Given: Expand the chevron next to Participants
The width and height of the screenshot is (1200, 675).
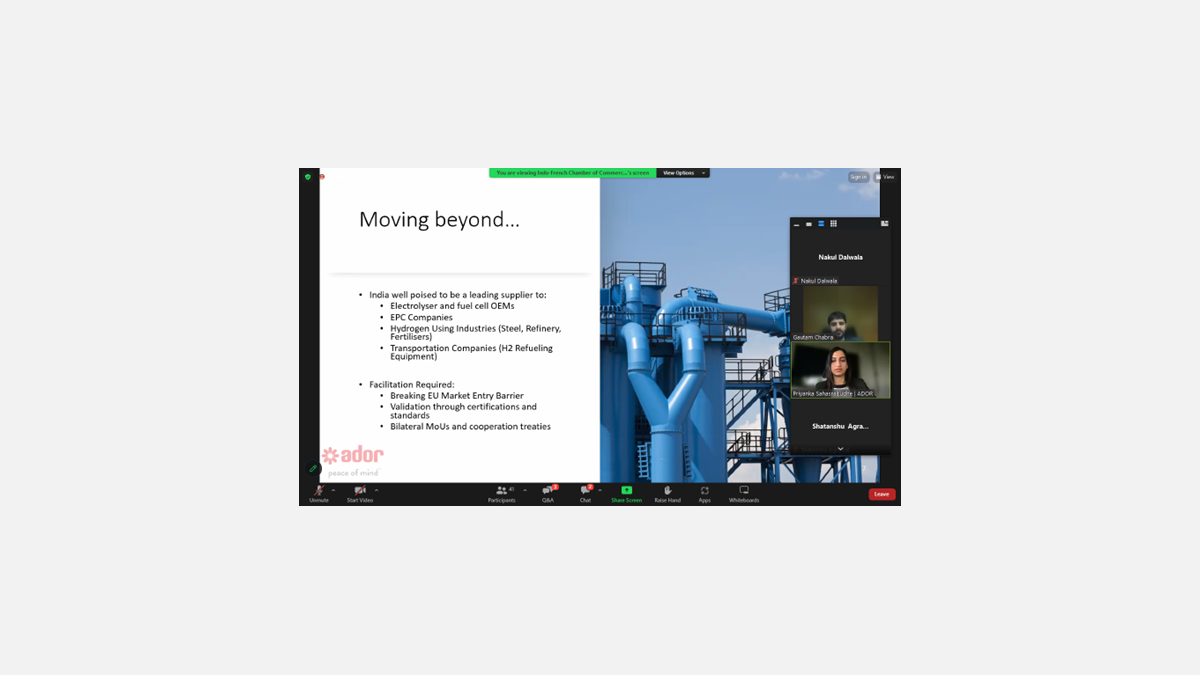Looking at the screenshot, I should 525,490.
